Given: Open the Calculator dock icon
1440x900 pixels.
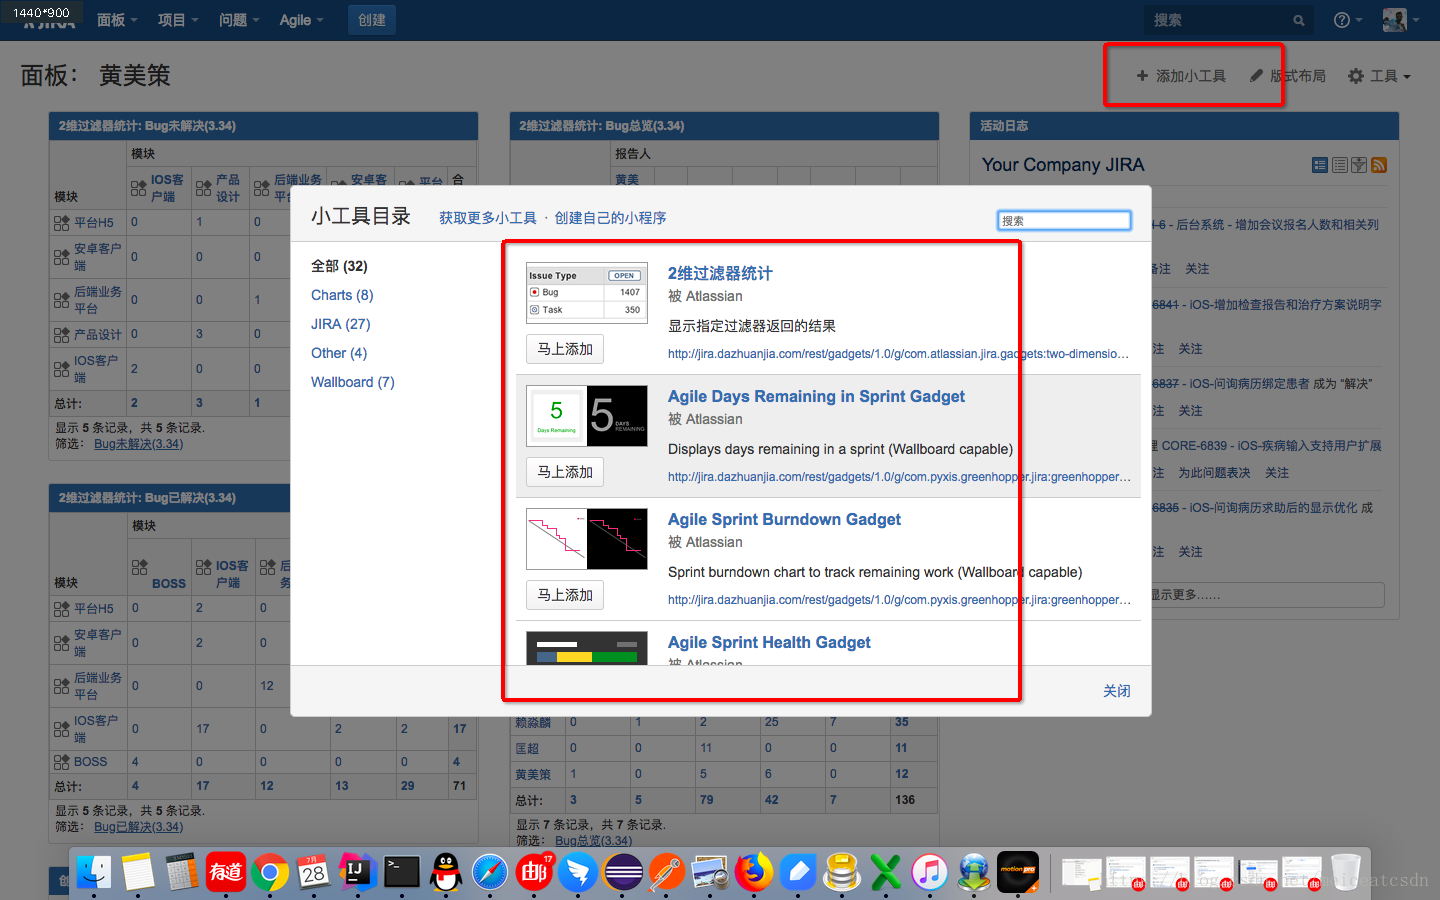Looking at the screenshot, I should (x=182, y=873).
